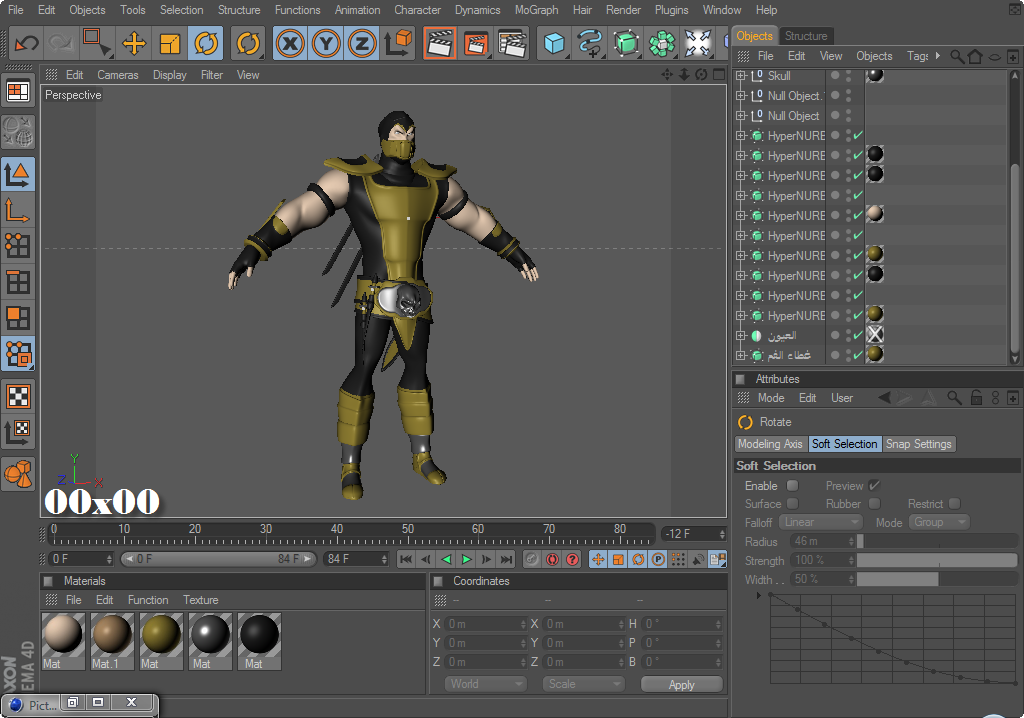Viewport: 1024px width, 718px height.
Task: Go to the start of the animation
Action: coord(406,559)
